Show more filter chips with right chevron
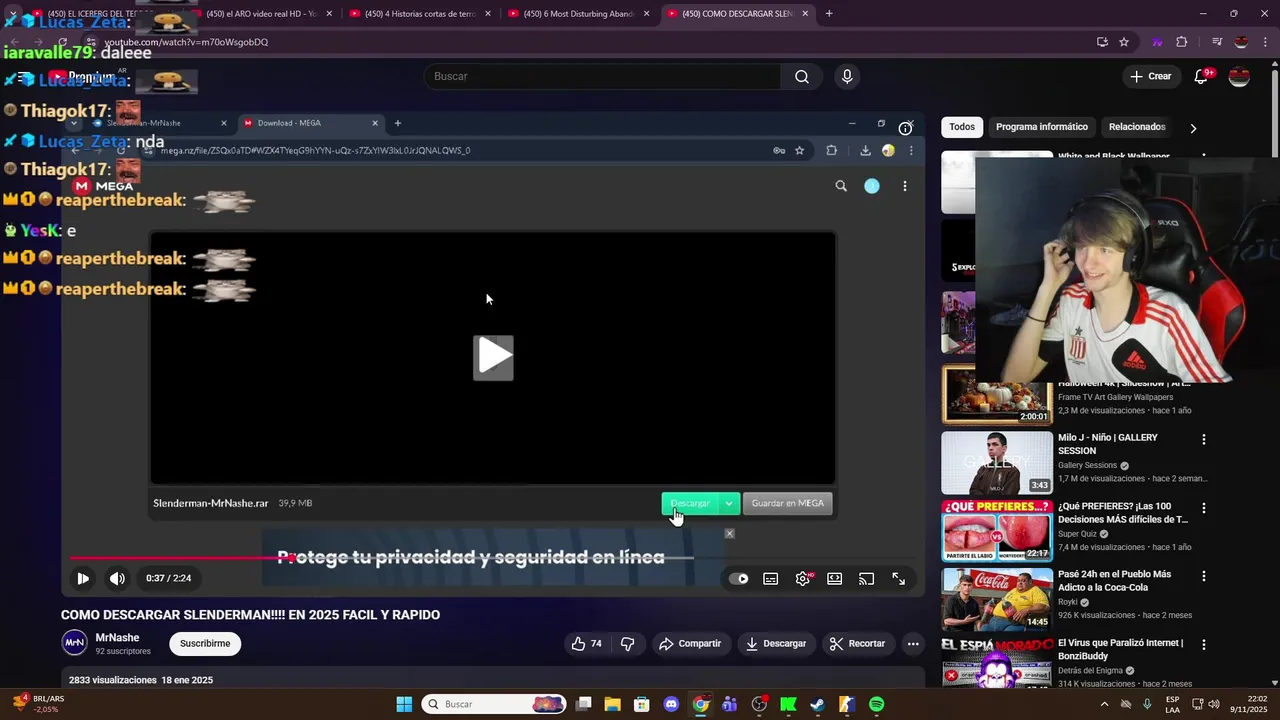 1192,128
